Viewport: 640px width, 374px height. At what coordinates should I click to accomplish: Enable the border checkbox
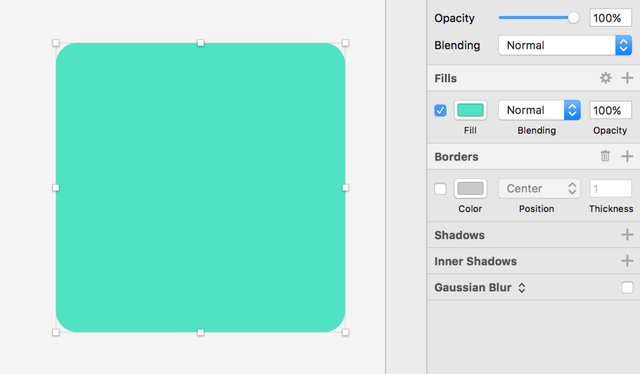[440, 189]
